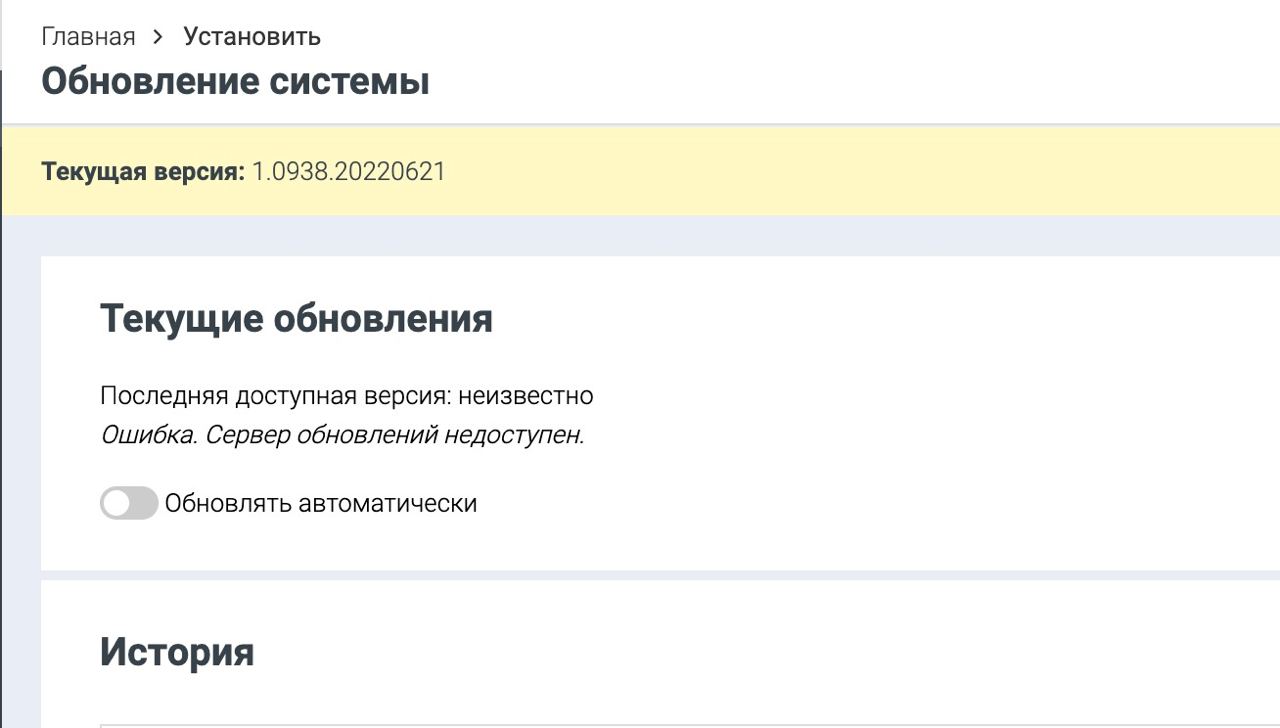Select version number 1.0938.20220621
This screenshot has width=1280, height=728.
[348, 172]
